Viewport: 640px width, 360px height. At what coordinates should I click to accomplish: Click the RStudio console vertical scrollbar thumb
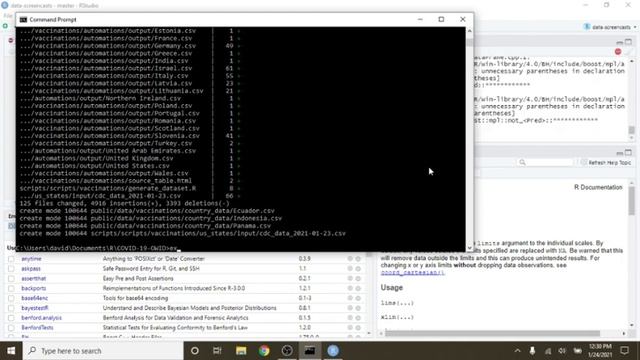[631, 130]
